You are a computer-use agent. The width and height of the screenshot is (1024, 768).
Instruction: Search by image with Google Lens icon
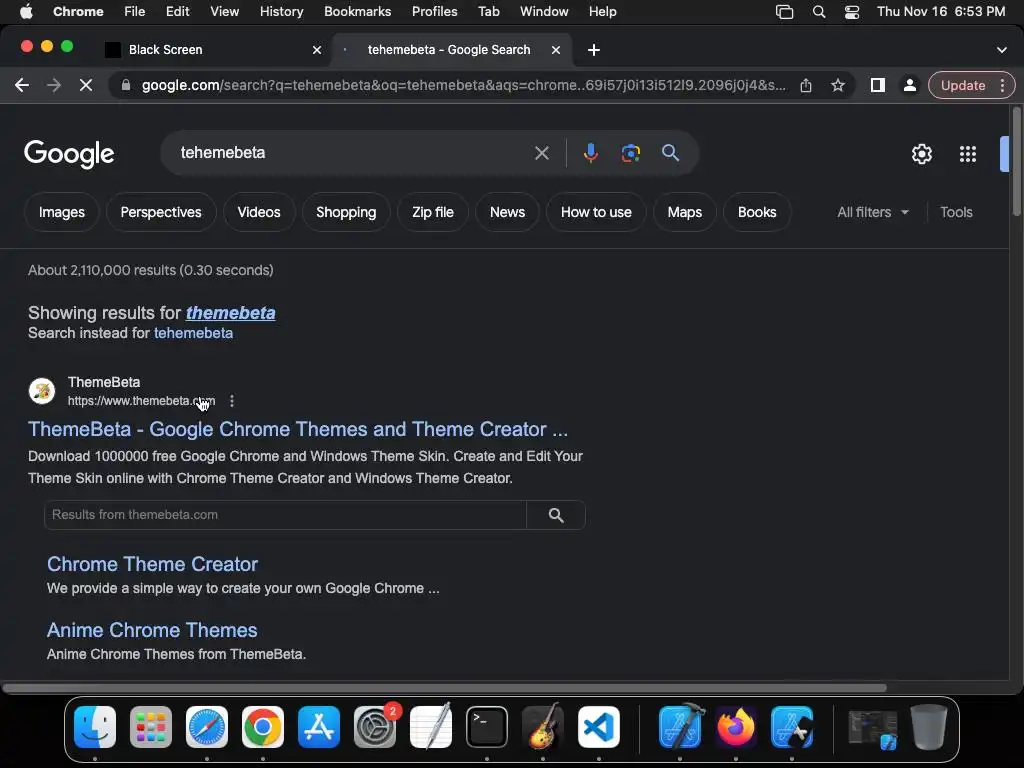[x=630, y=153]
